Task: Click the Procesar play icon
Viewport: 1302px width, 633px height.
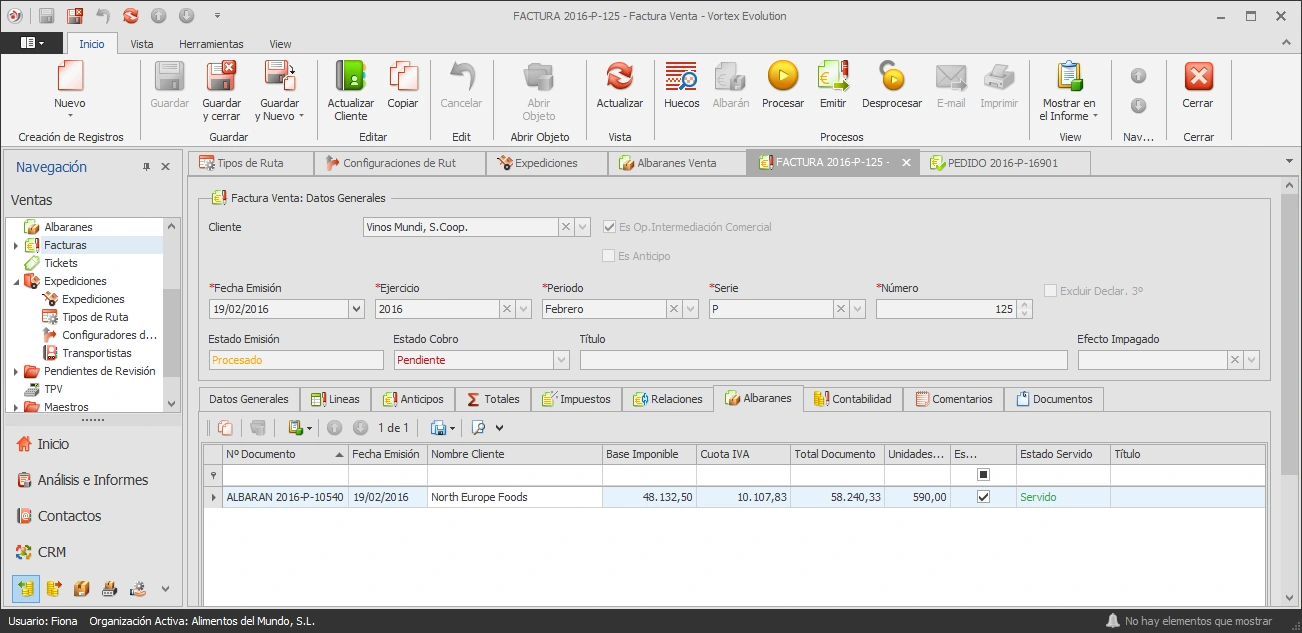Action: coord(782,76)
